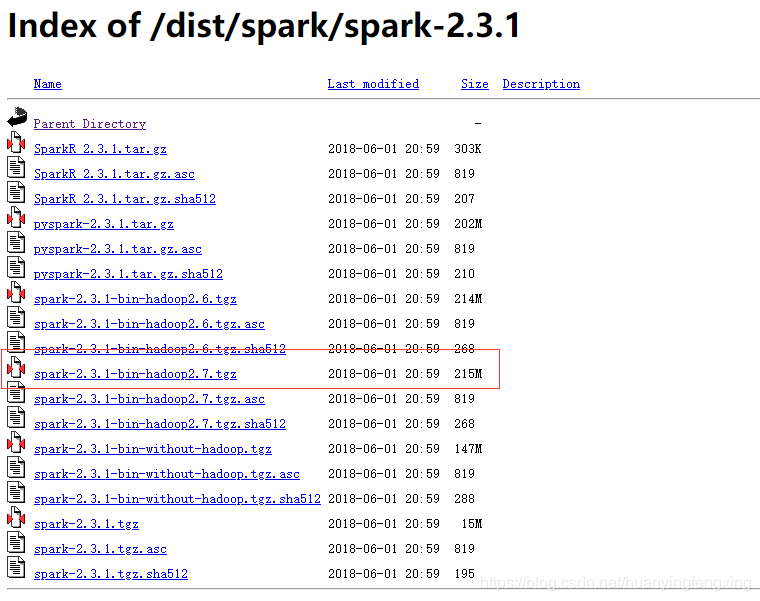The width and height of the screenshot is (760, 601).
Task: Click the document icon beside spark-2.3.1-bin-without-hadoop.tgz.asc
Action: click(16, 468)
